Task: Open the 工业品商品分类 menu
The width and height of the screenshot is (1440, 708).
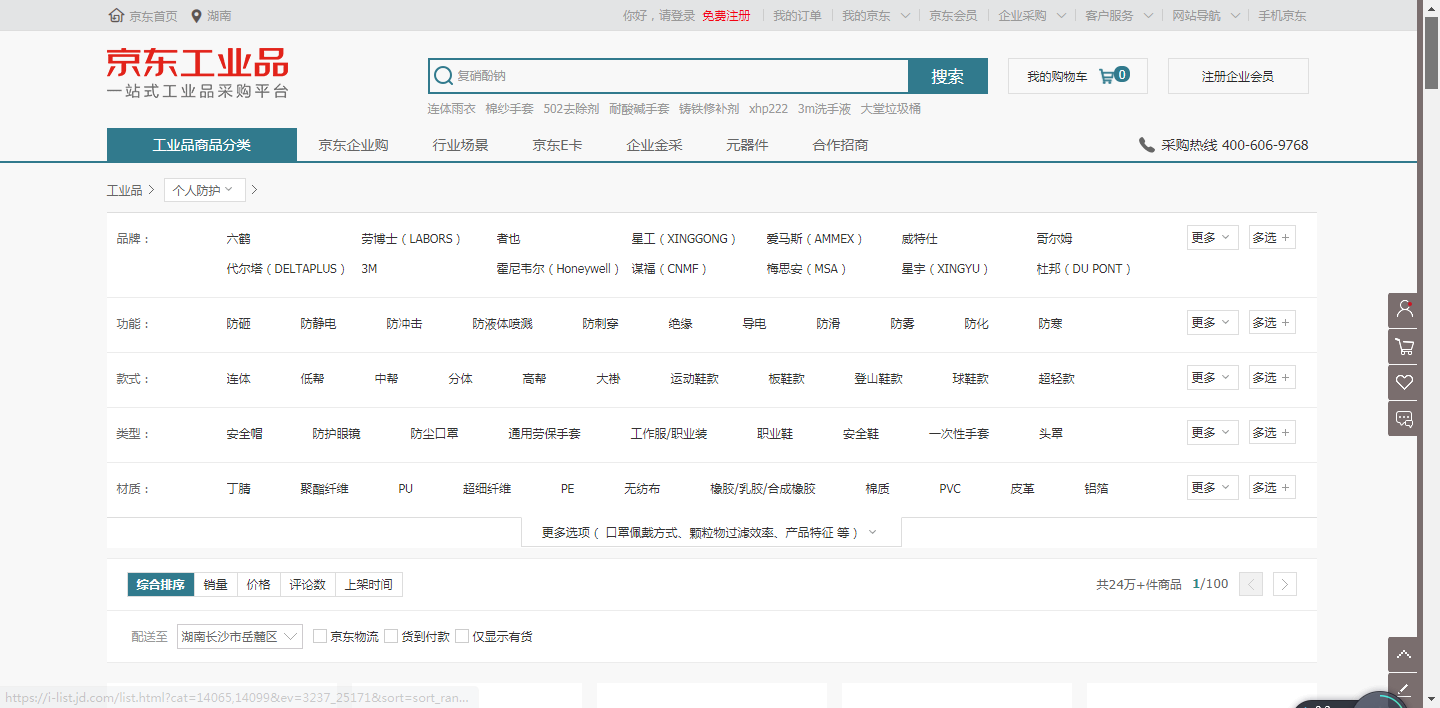Action: click(x=202, y=145)
